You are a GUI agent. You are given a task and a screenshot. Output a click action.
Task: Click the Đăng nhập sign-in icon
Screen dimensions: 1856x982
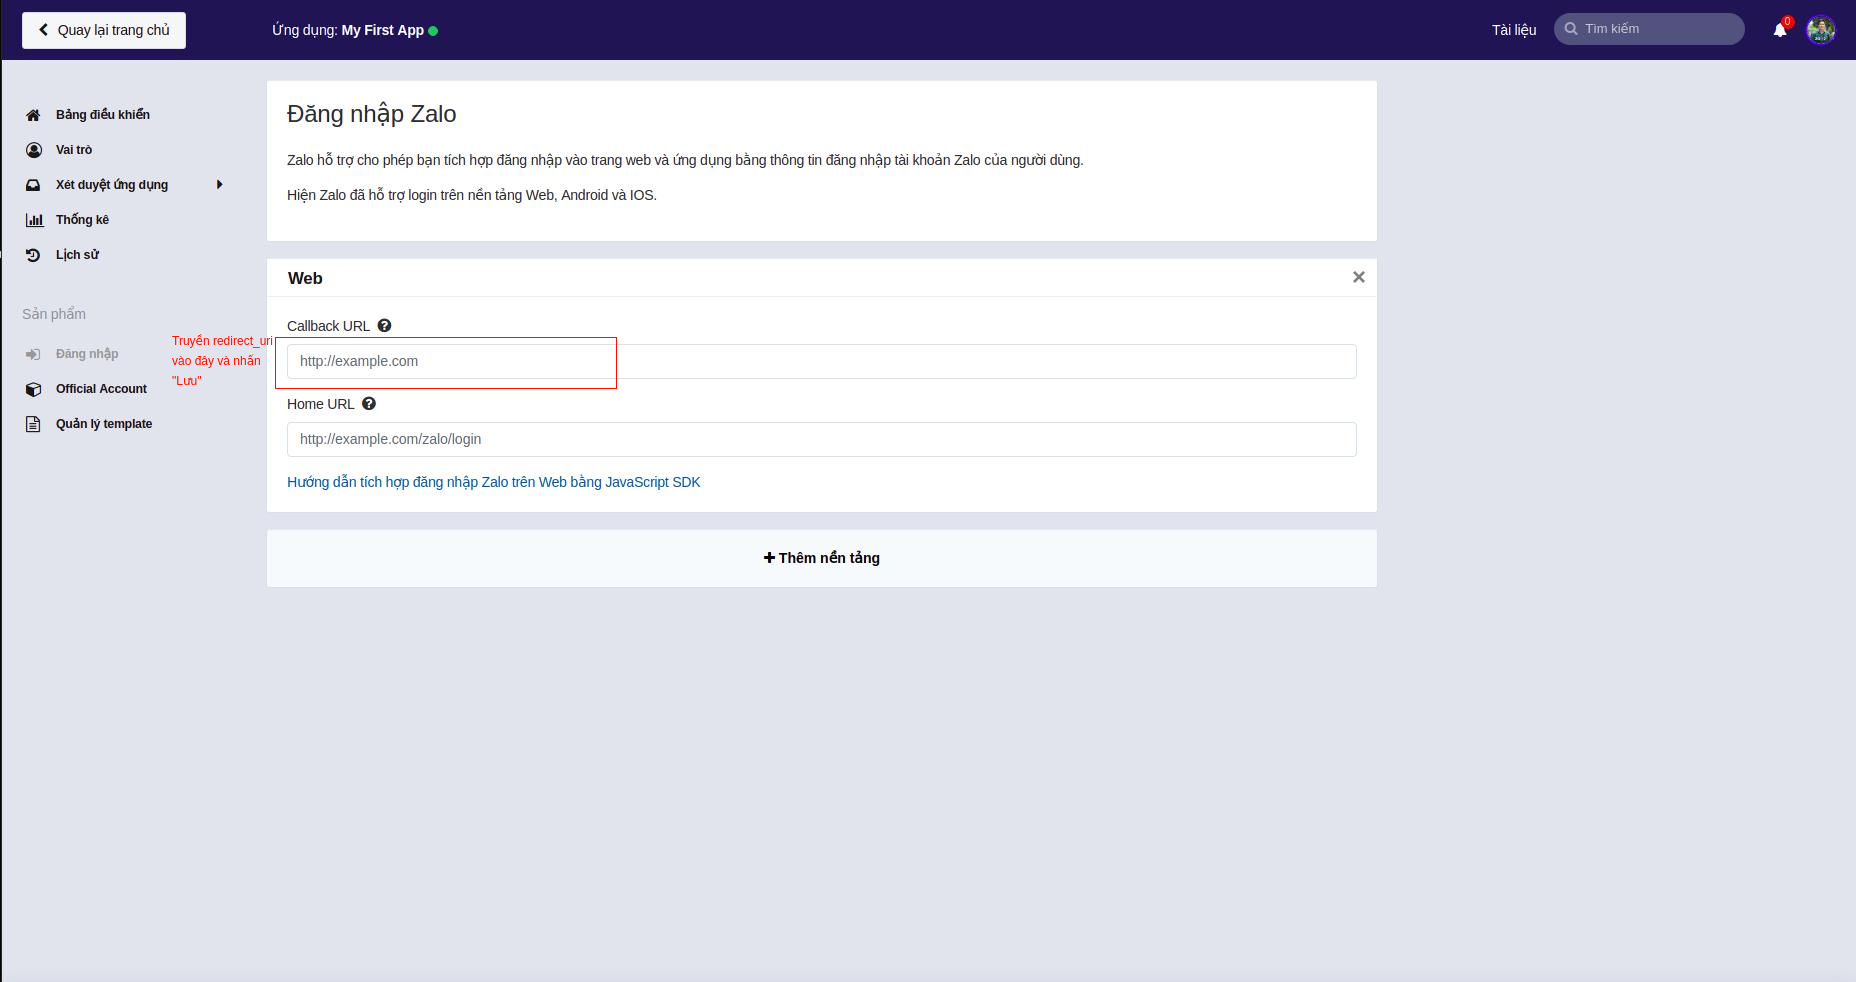(x=33, y=354)
